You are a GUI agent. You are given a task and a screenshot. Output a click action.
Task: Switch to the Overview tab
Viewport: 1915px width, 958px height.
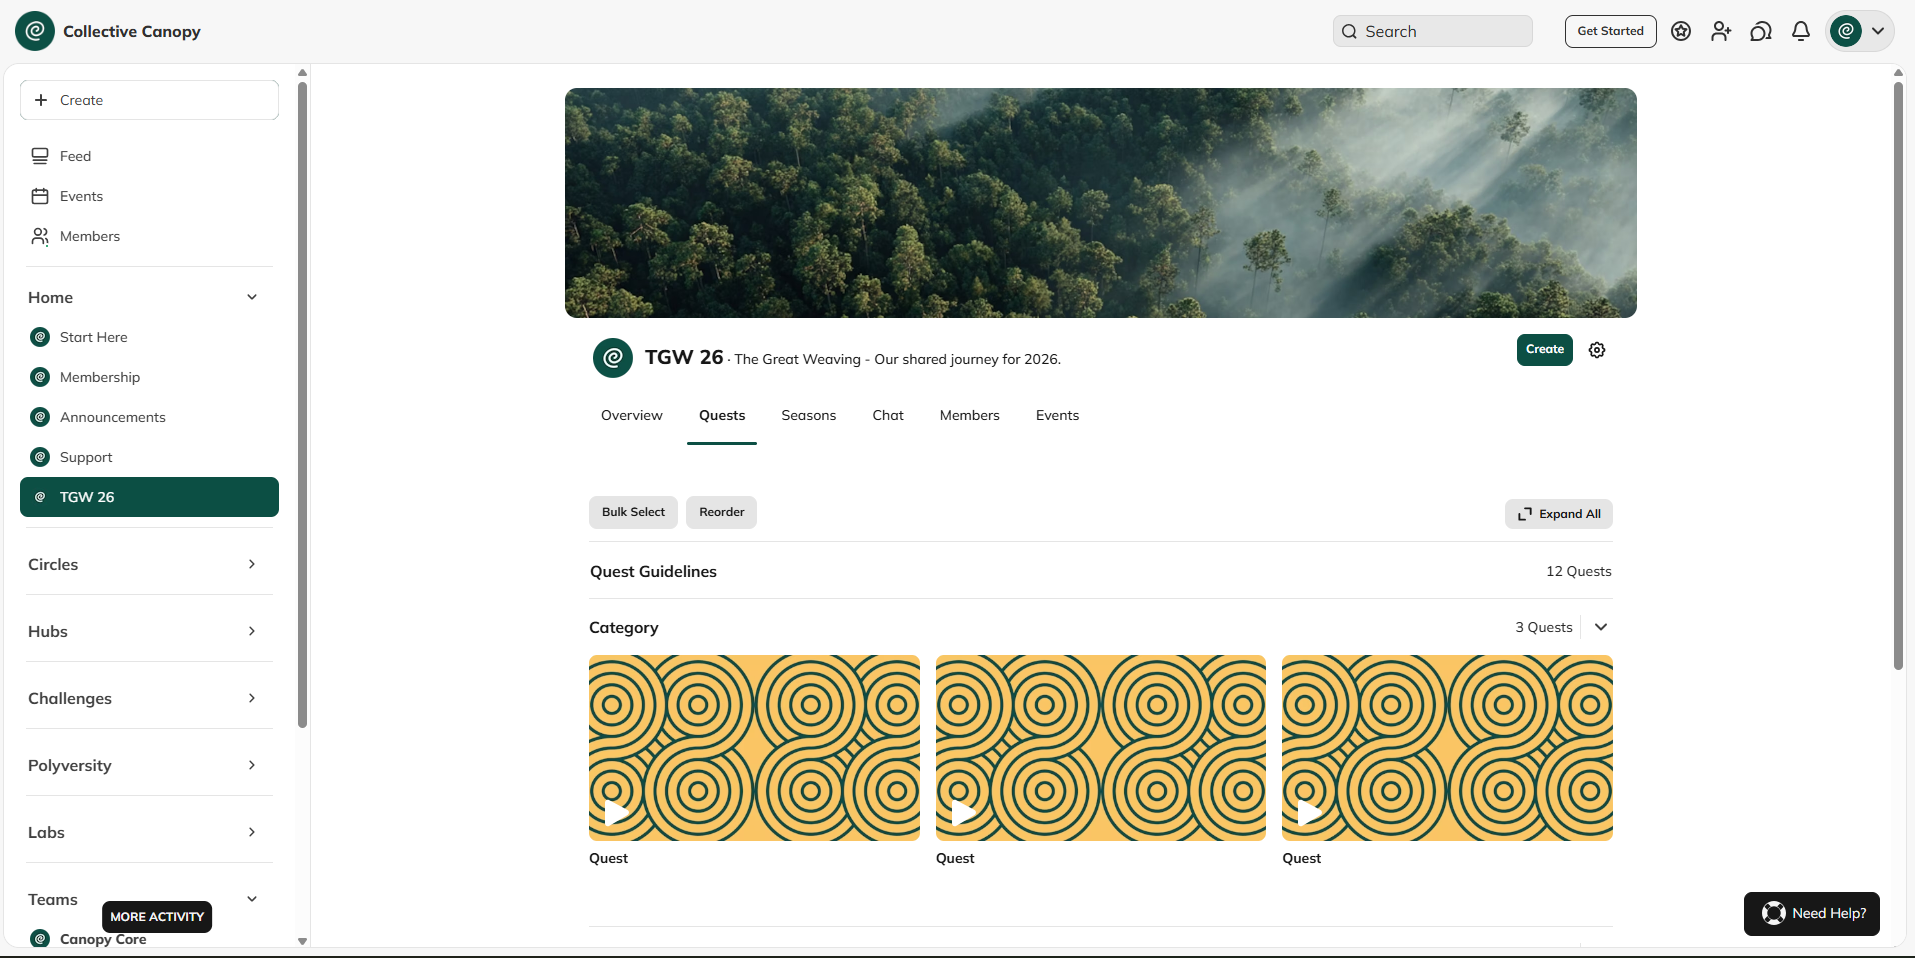(631, 415)
